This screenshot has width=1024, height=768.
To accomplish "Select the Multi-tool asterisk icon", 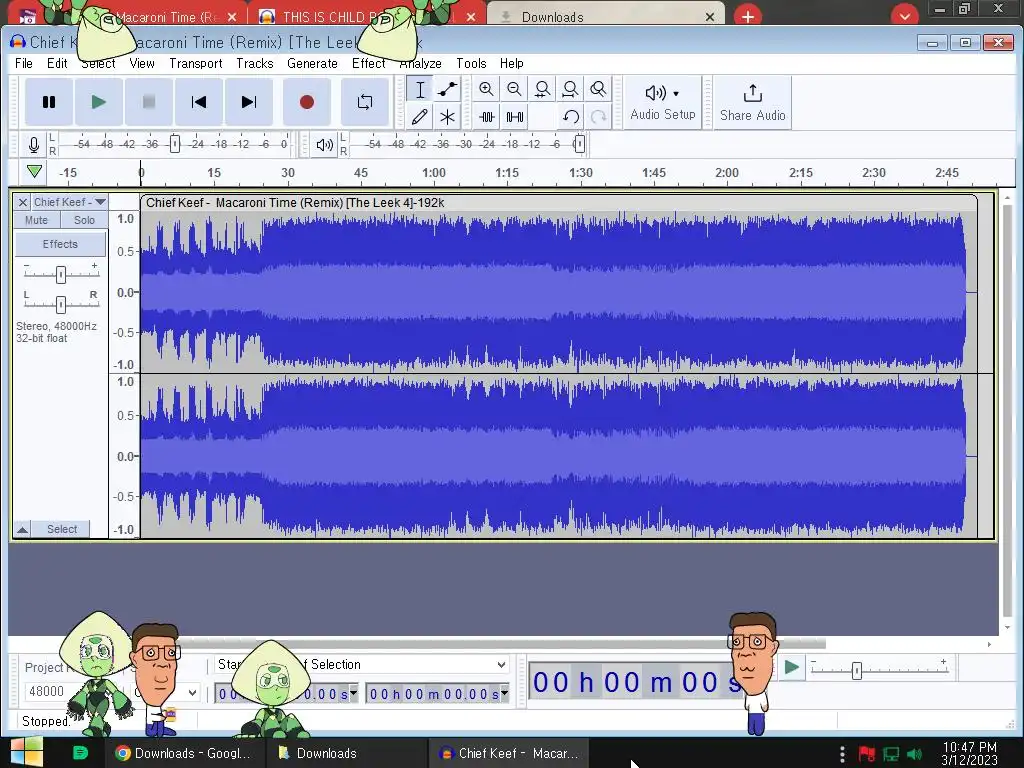I will point(447,117).
